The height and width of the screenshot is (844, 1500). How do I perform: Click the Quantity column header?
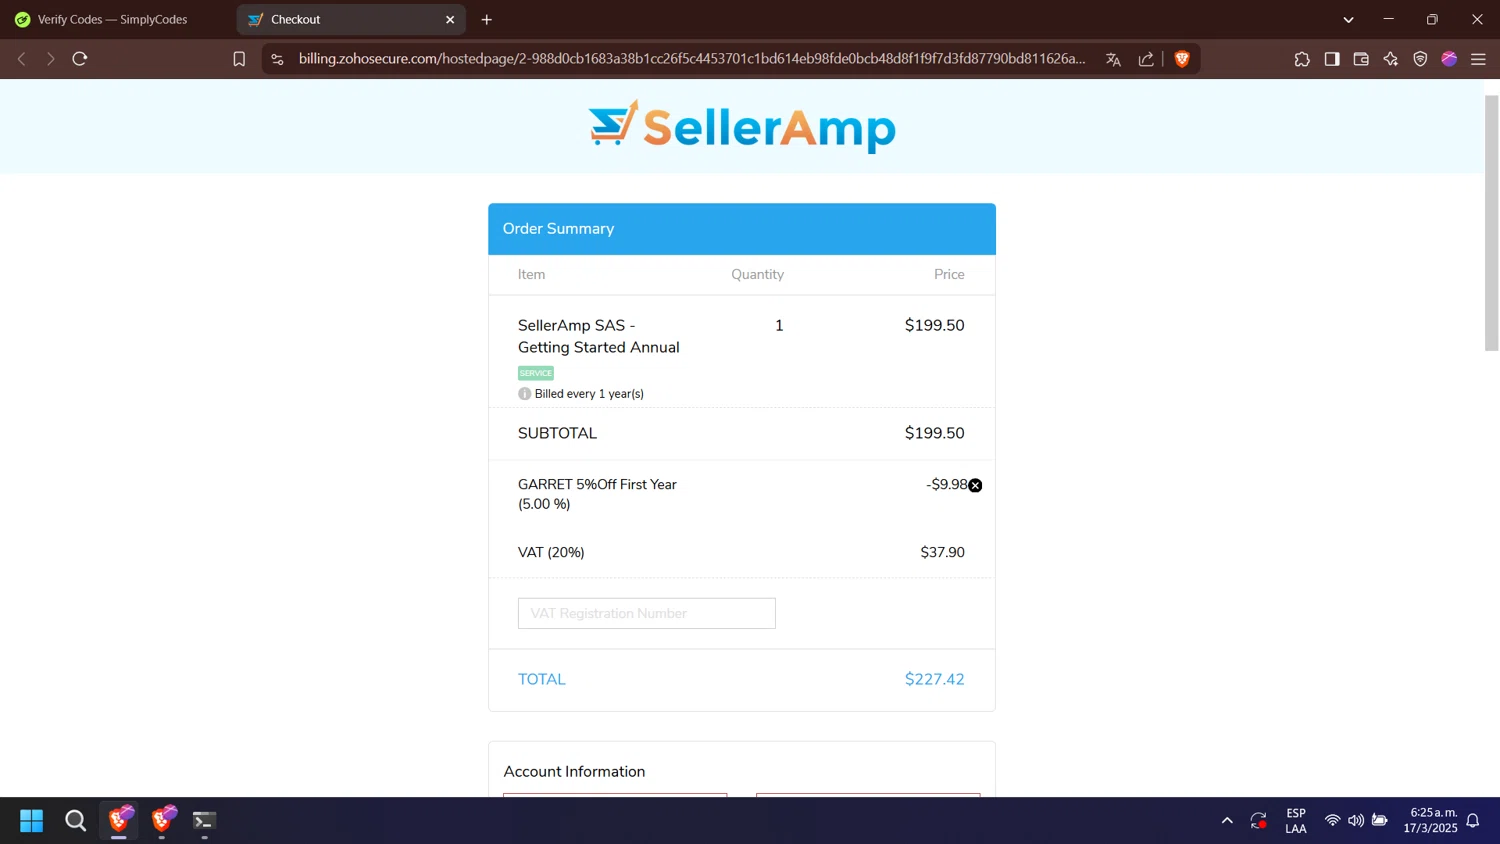[757, 274]
